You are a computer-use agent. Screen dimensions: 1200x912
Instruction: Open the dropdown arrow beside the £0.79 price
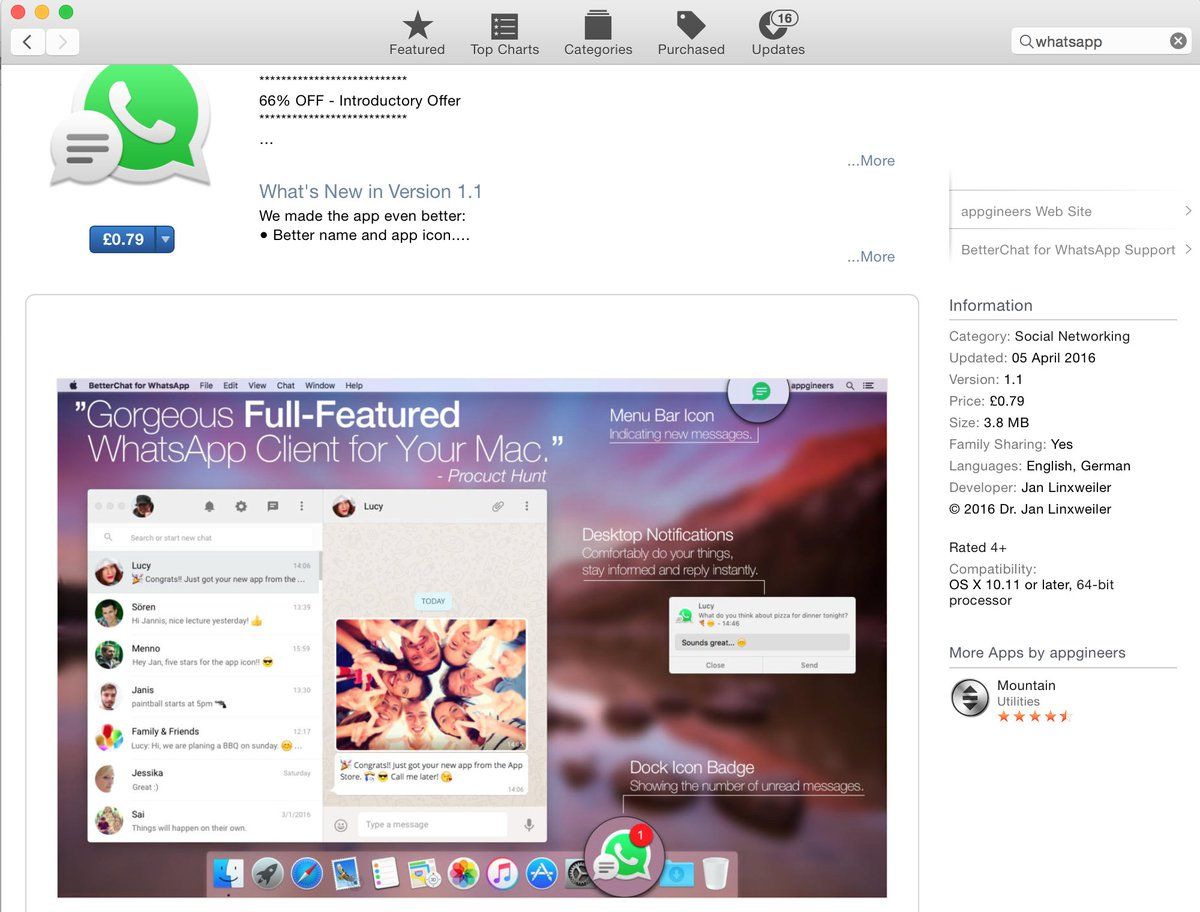(x=165, y=240)
